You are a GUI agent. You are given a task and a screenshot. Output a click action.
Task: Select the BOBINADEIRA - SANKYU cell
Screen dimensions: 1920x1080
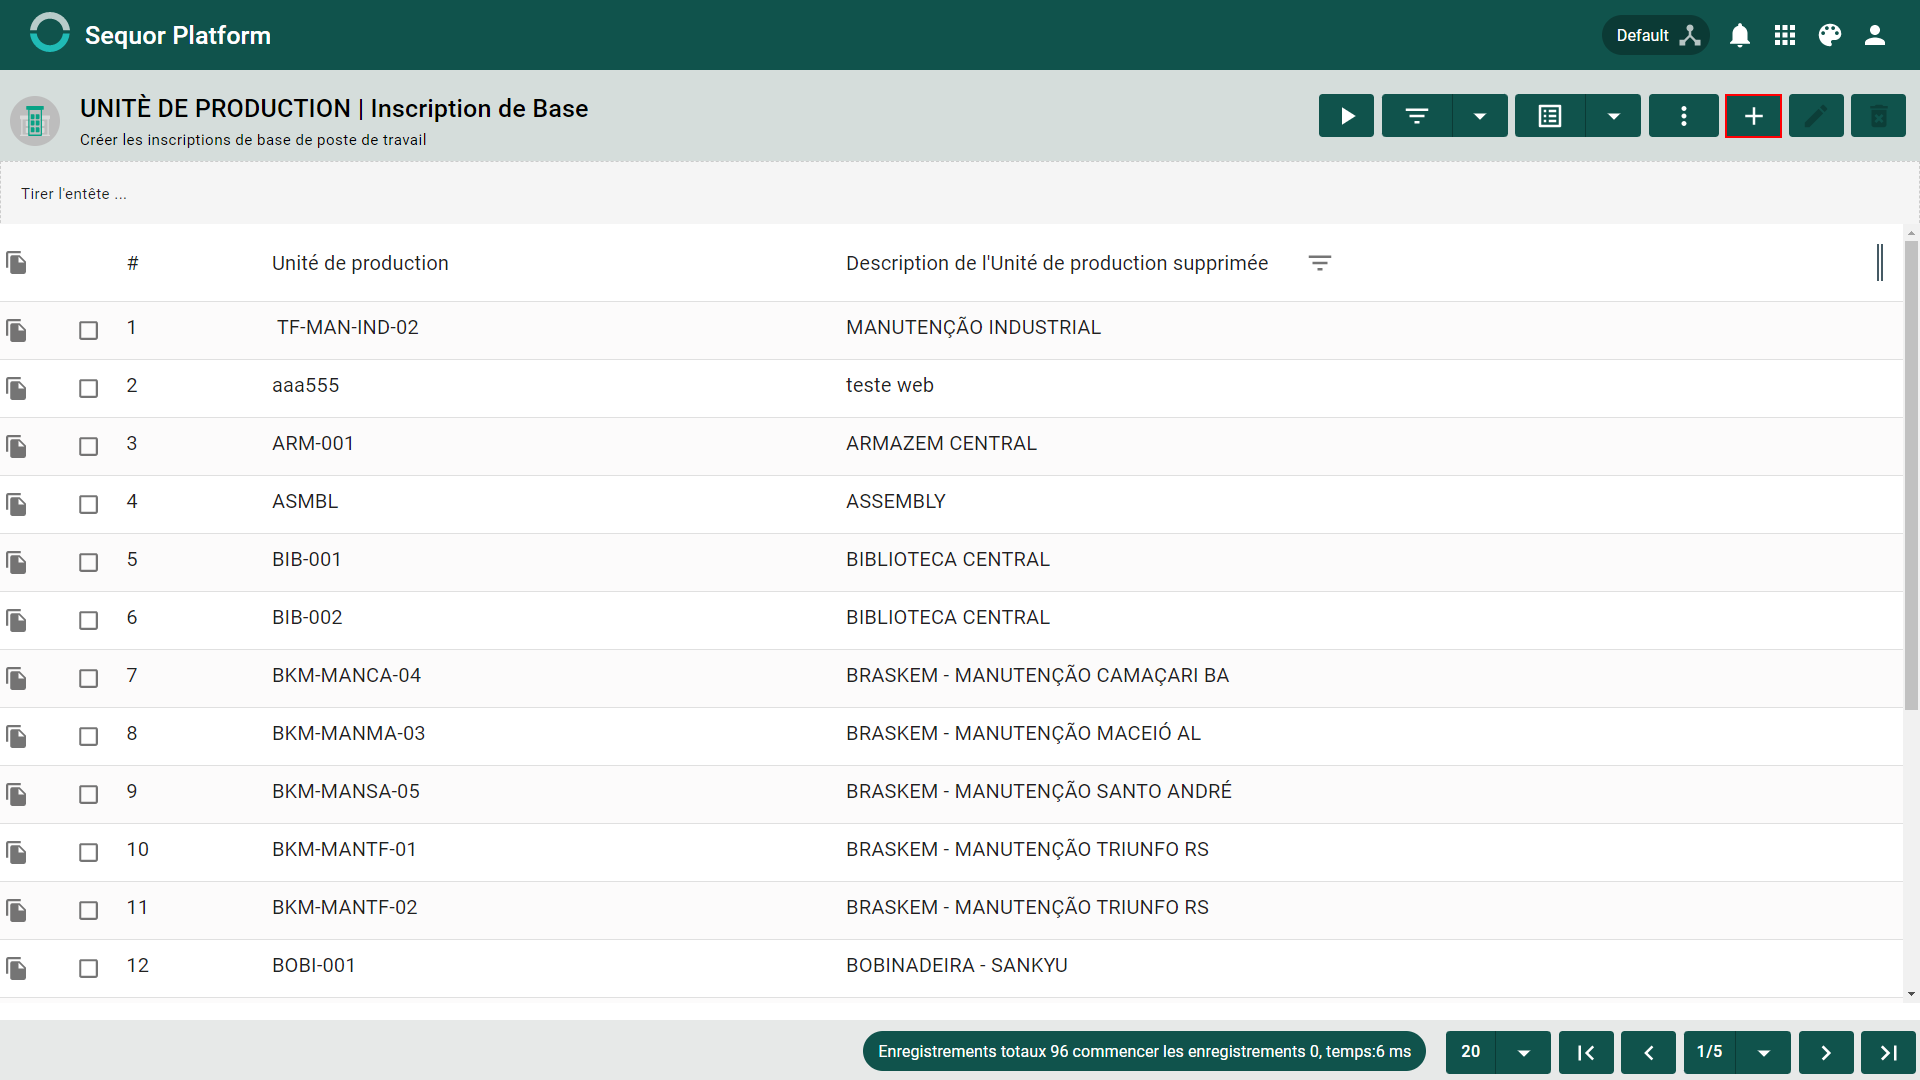tap(957, 966)
